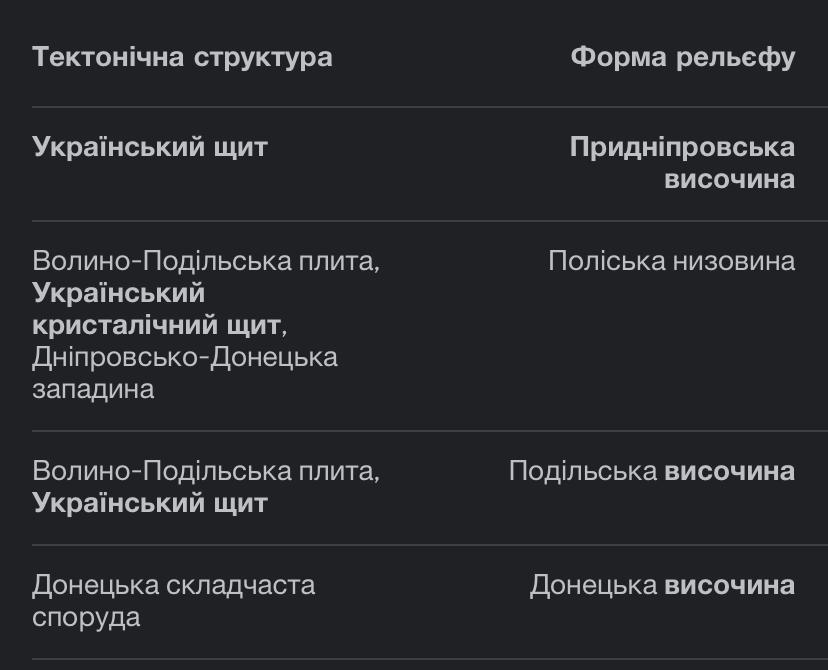828x670 pixels.
Task: Click the "Придніпровська височина" cell
Action: pyautogui.click(x=683, y=163)
